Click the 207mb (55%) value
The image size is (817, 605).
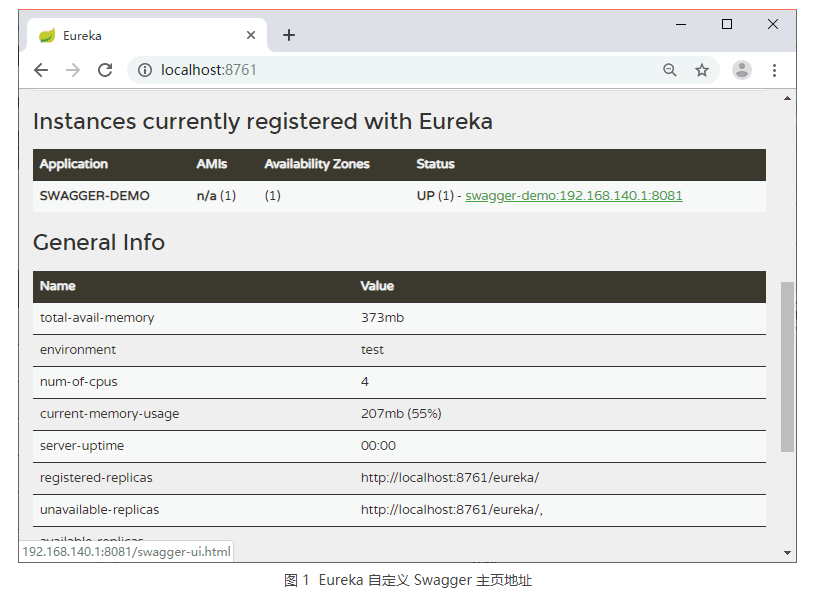coord(401,413)
